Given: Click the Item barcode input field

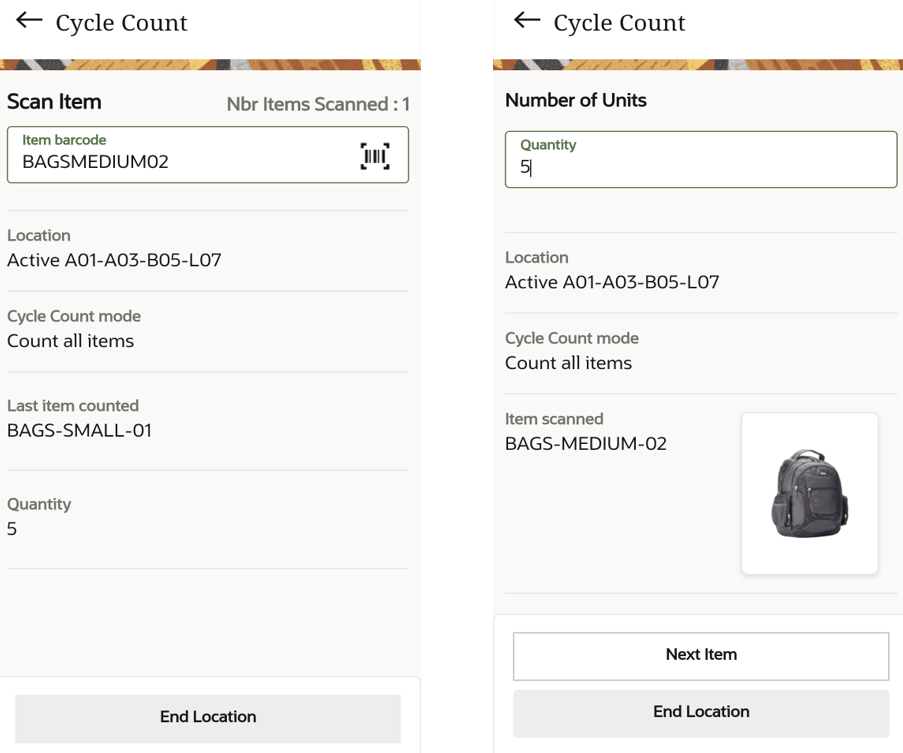Looking at the screenshot, I should click(x=208, y=155).
